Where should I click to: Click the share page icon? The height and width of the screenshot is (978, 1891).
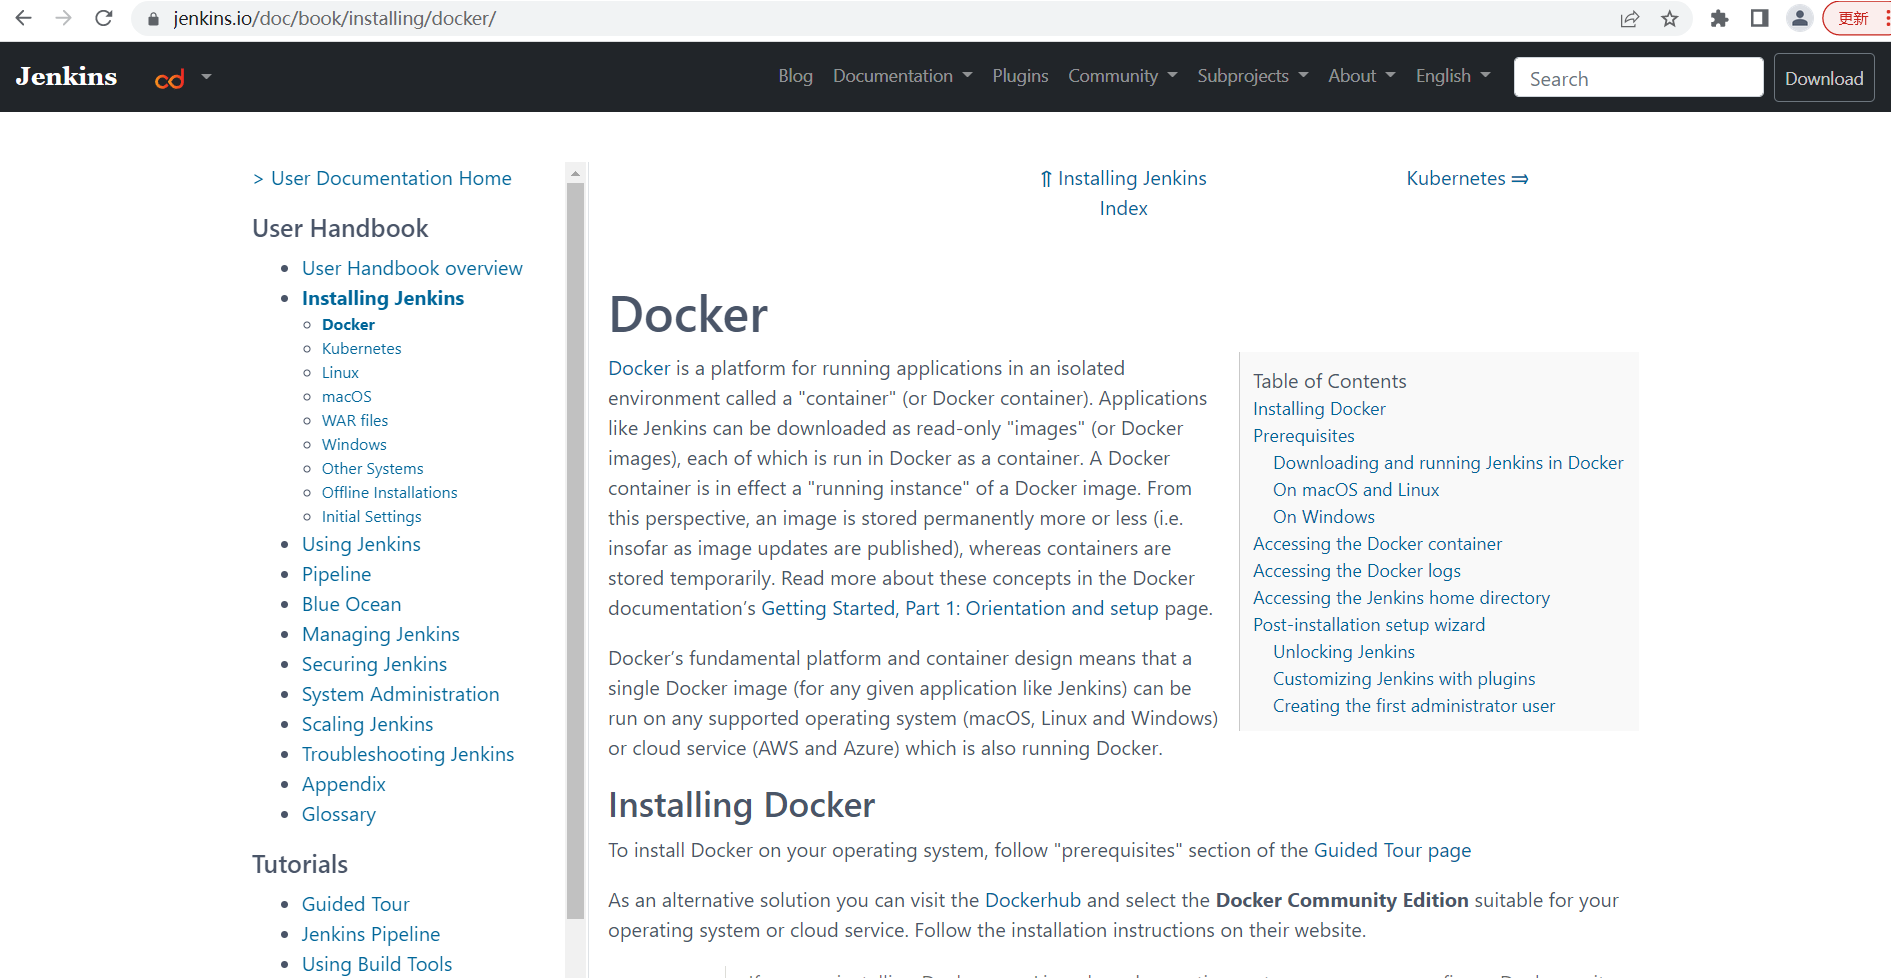pyautogui.click(x=1630, y=19)
